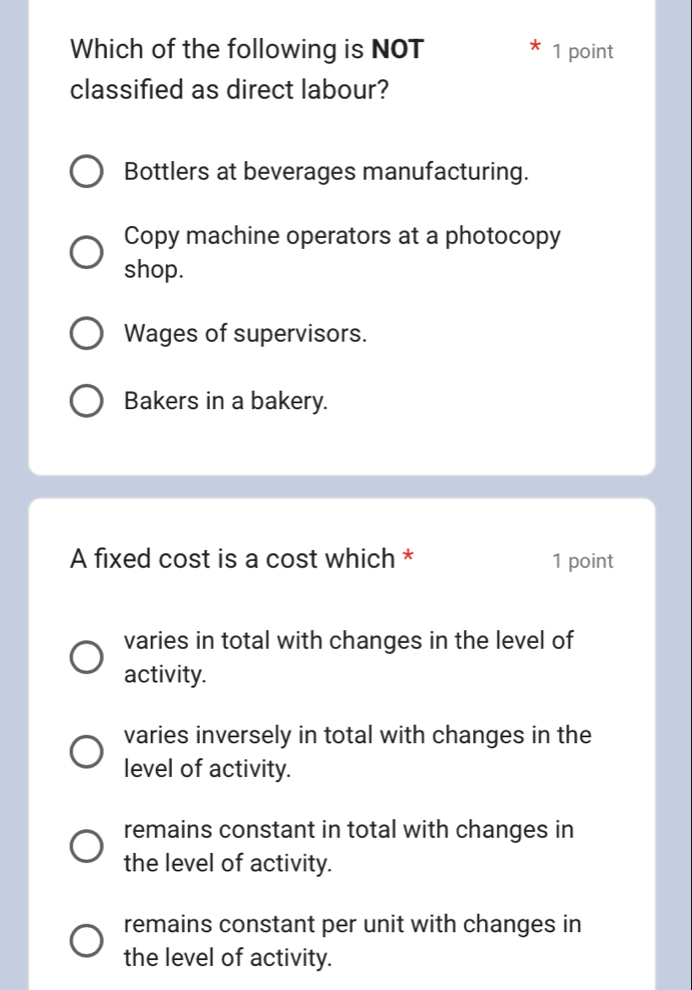This screenshot has width=692, height=990.
Task: Click the 'Wages of supervisors.' option text
Action: 246,334
